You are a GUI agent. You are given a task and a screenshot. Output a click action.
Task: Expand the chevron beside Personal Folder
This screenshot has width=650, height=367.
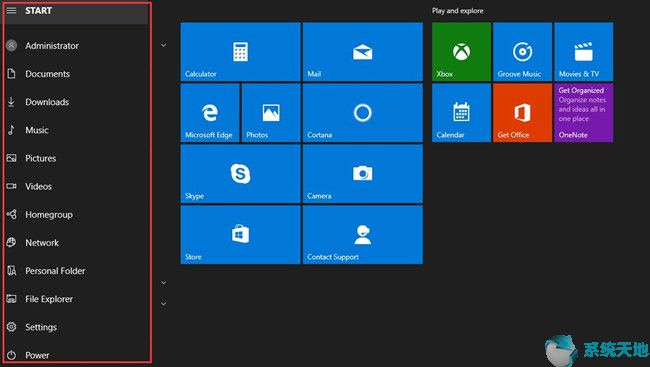tap(164, 283)
